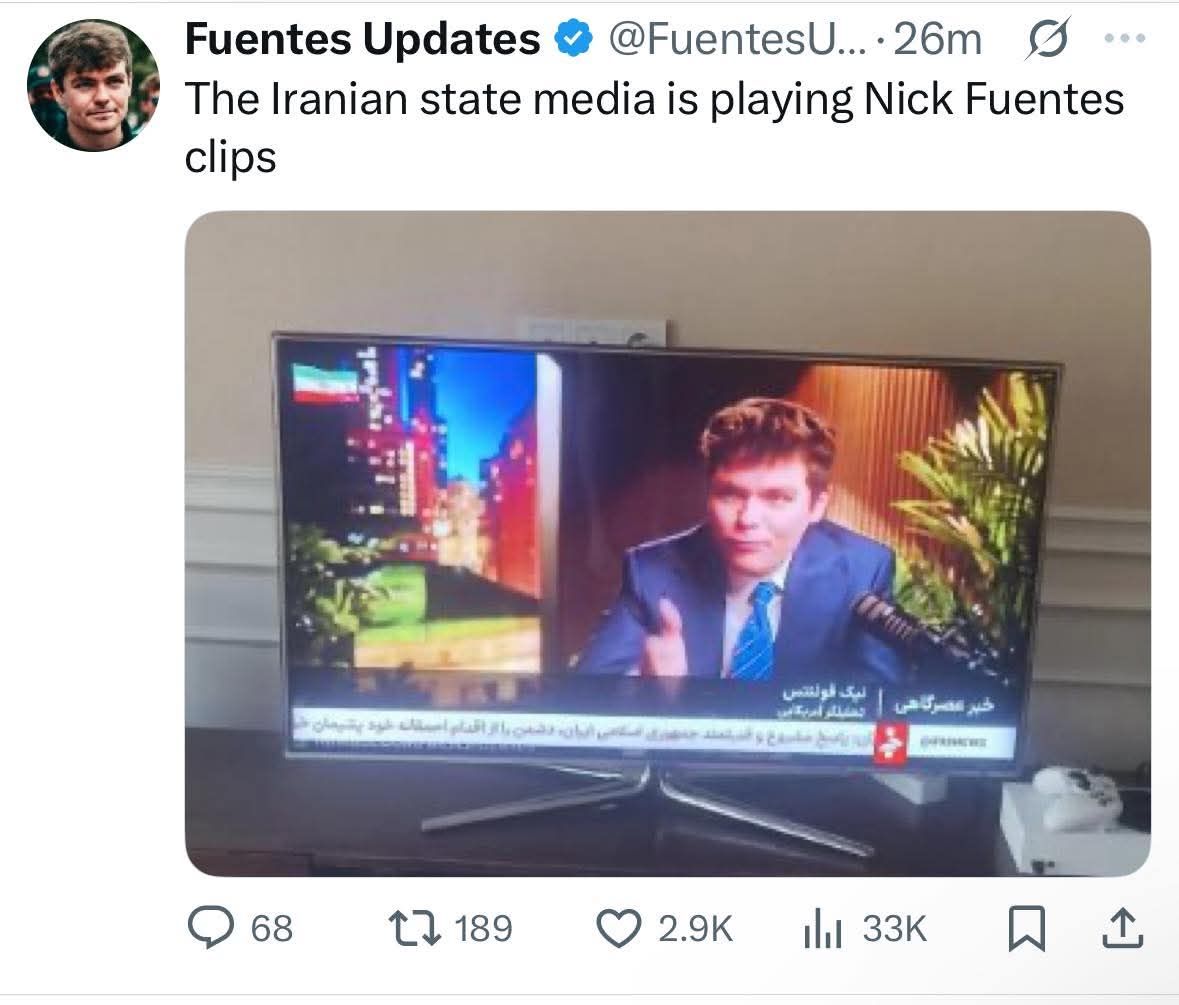Click the 68 replies count
The width and height of the screenshot is (1179, 1005).
(271, 929)
